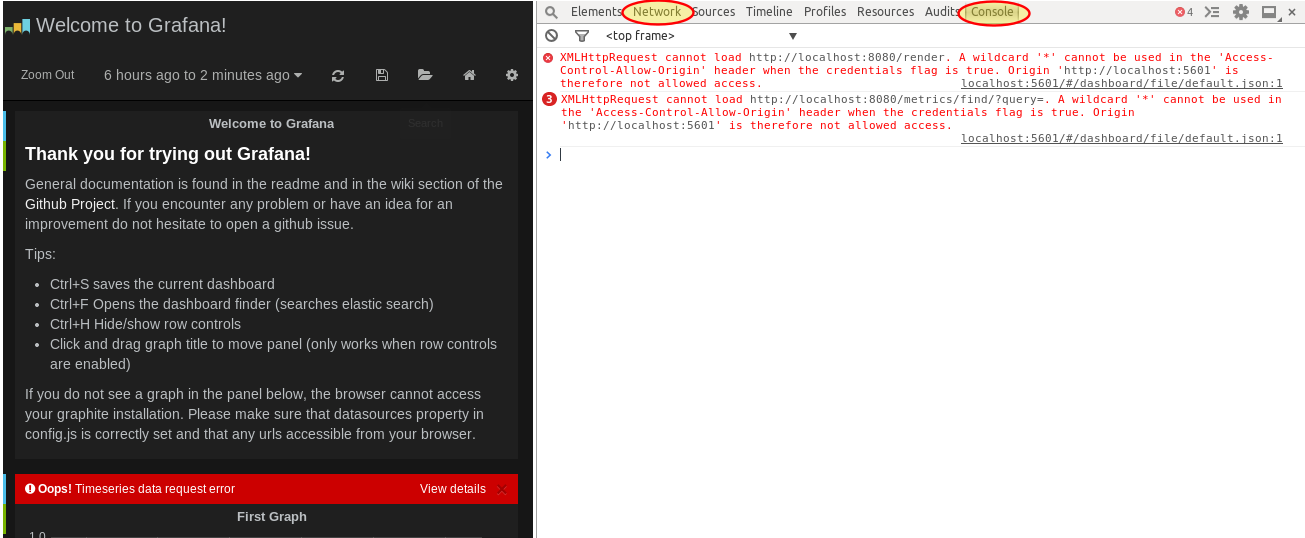Open the dashboard finder folder icon
This screenshot has height=538, width=1305.
coord(425,75)
